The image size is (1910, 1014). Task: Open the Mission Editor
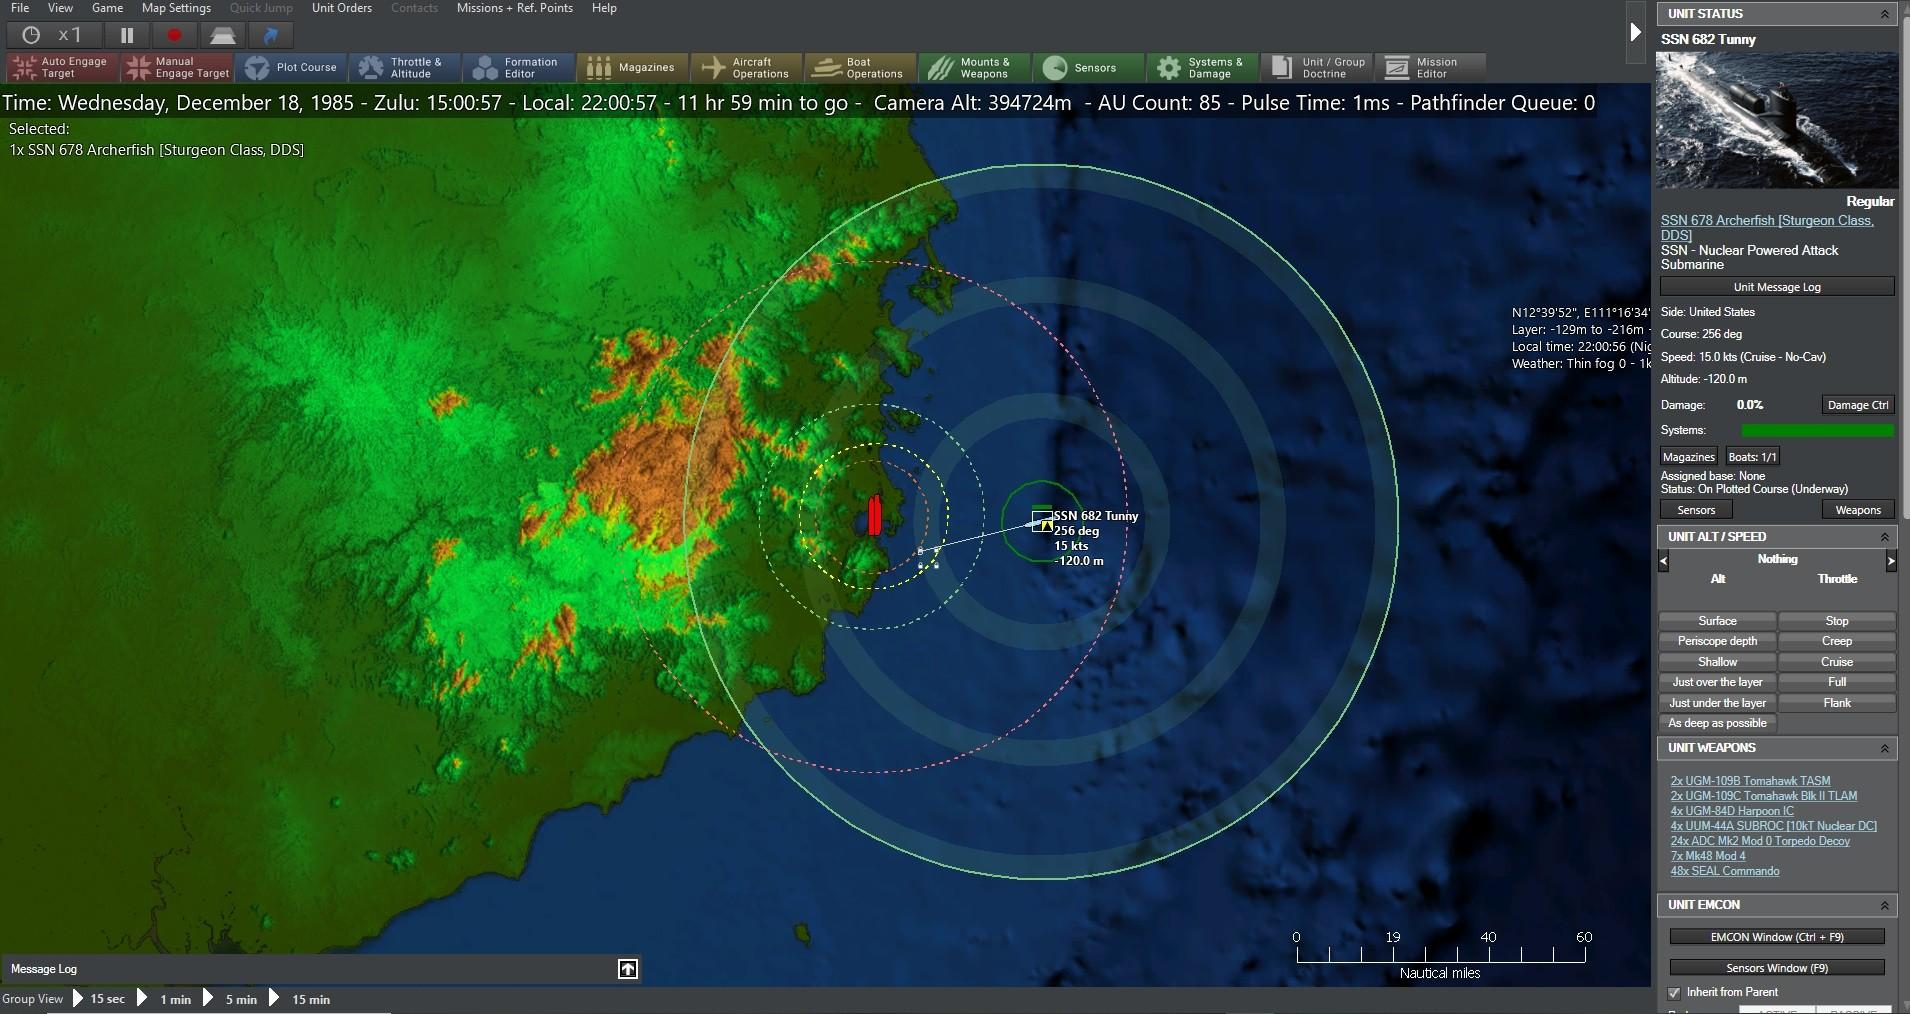click(1429, 68)
